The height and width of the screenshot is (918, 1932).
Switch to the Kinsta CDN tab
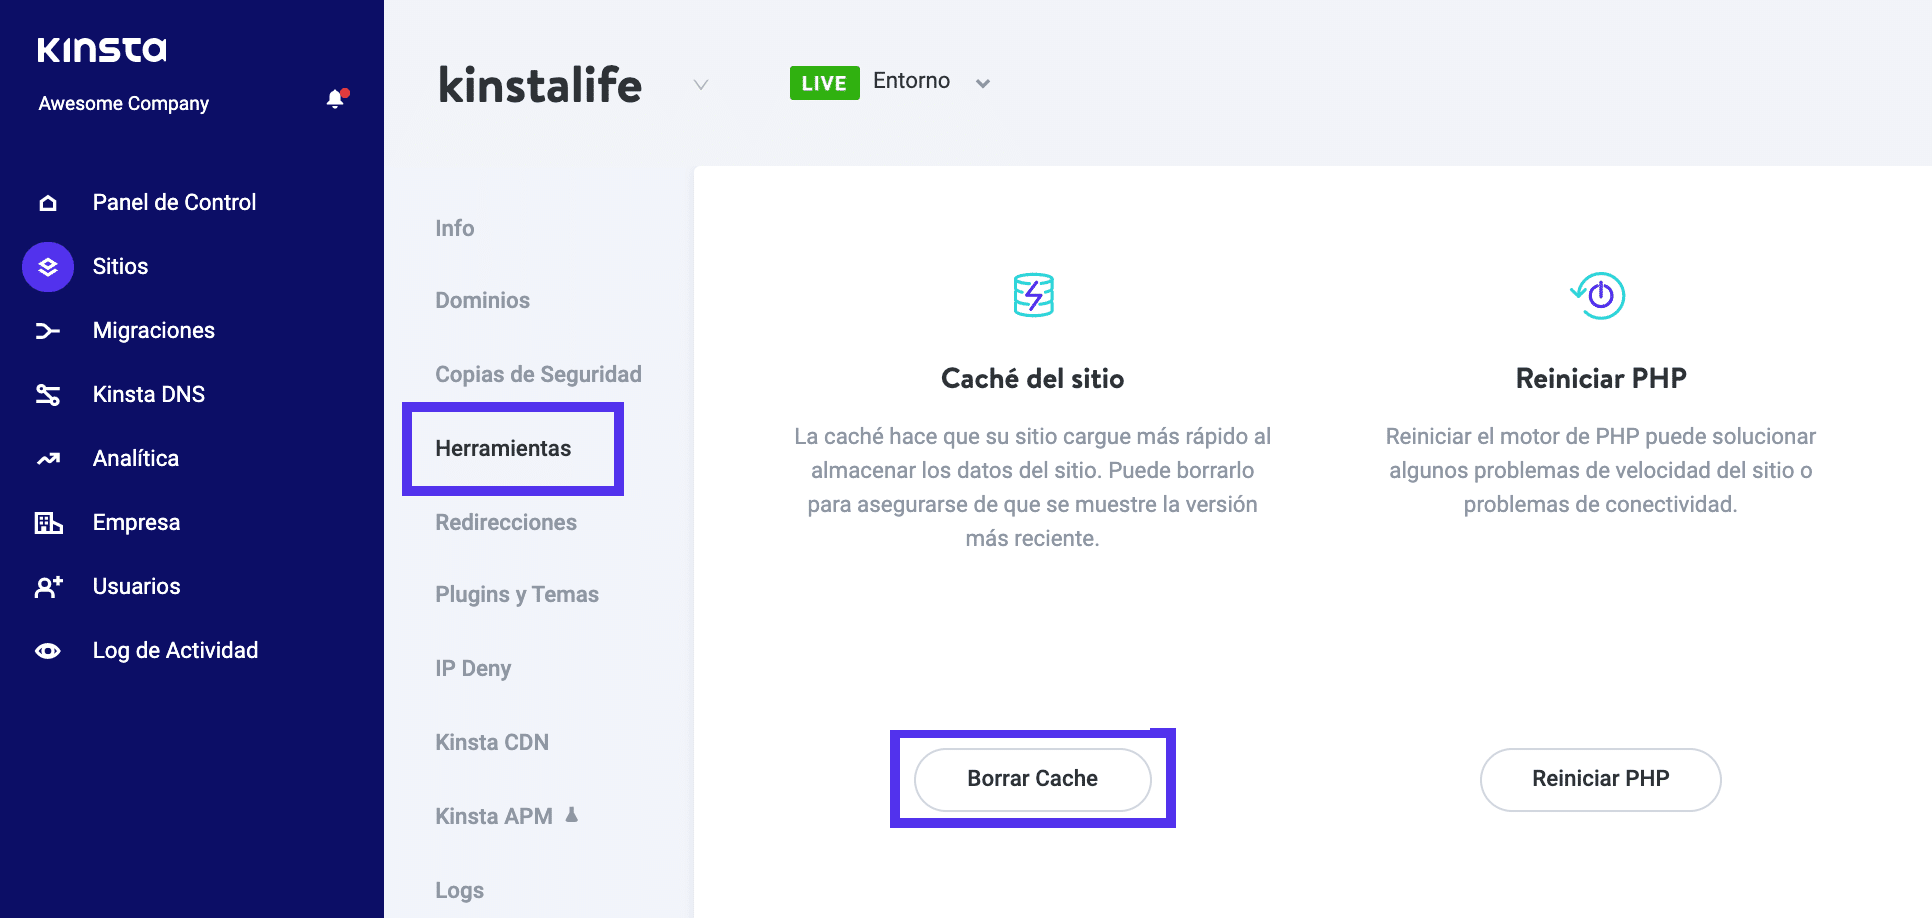492,743
